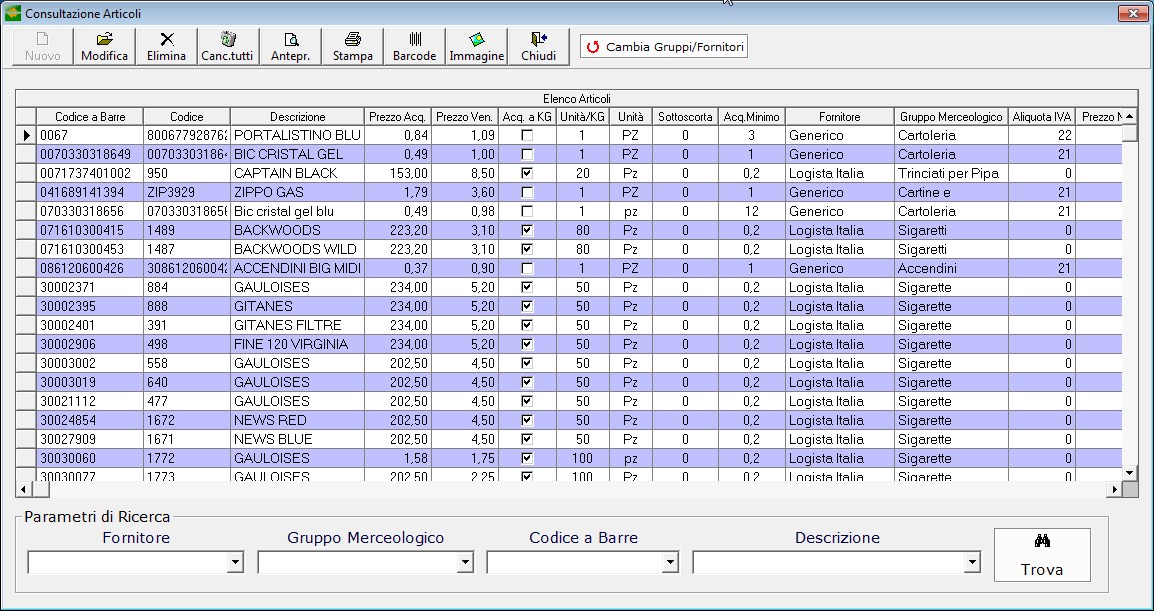Click Canc.tutti trash button

pyautogui.click(x=228, y=47)
